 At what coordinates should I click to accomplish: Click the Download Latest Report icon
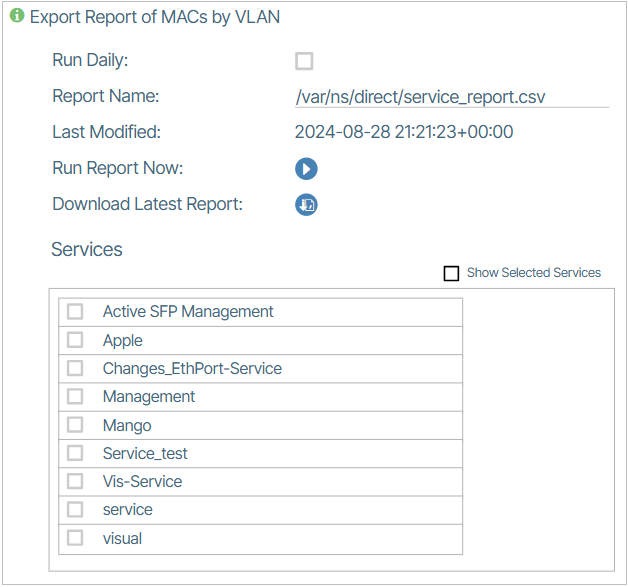point(306,205)
